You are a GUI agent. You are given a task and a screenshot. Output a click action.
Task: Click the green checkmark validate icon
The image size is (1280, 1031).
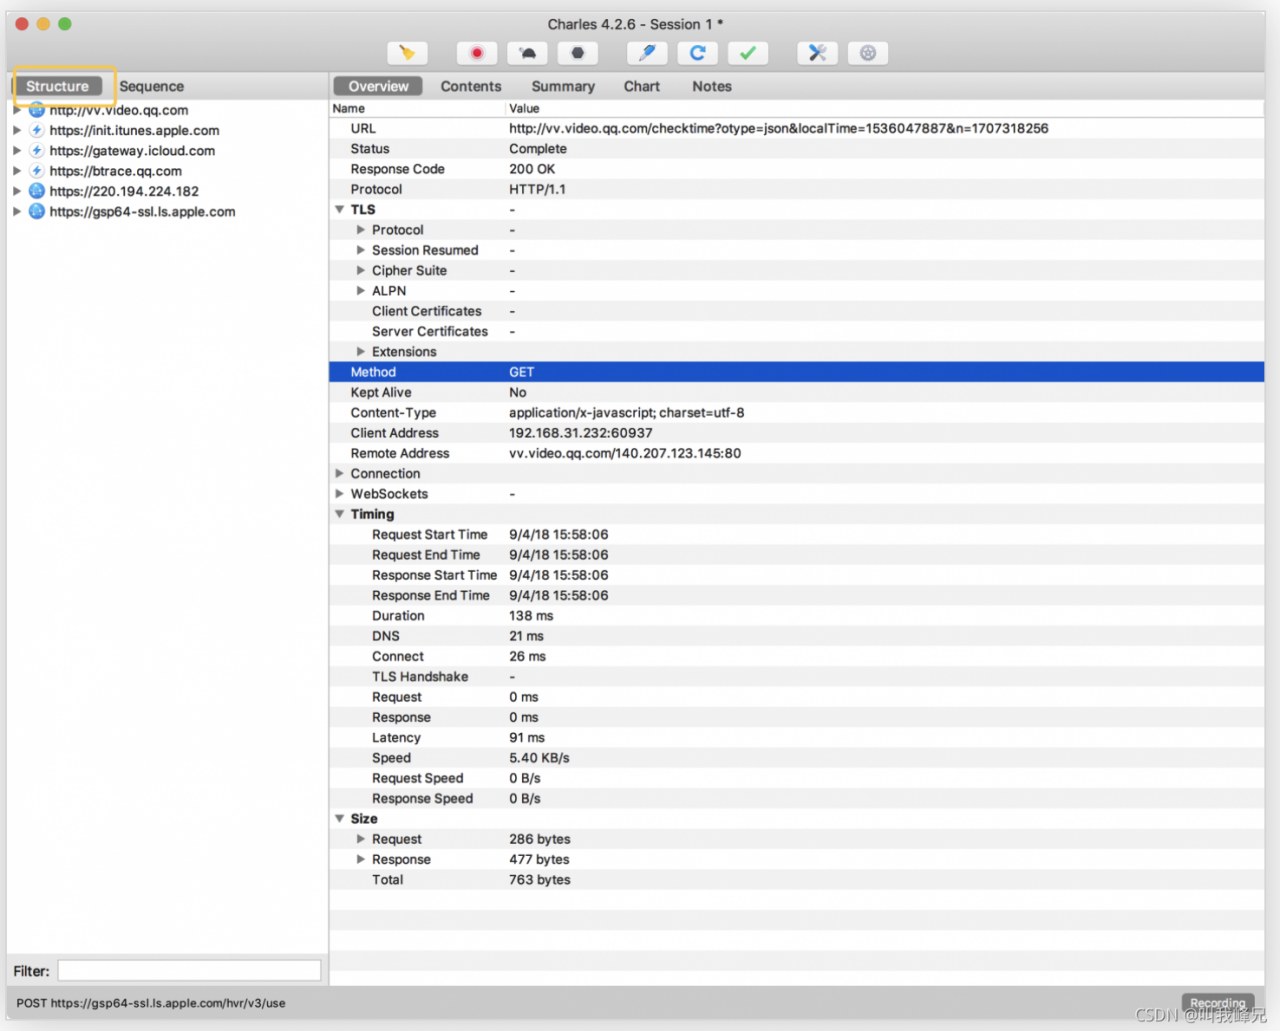(x=747, y=53)
